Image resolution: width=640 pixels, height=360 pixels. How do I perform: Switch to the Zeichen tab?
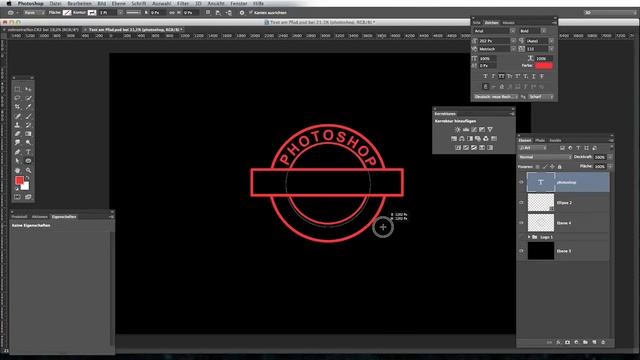tap(491, 22)
